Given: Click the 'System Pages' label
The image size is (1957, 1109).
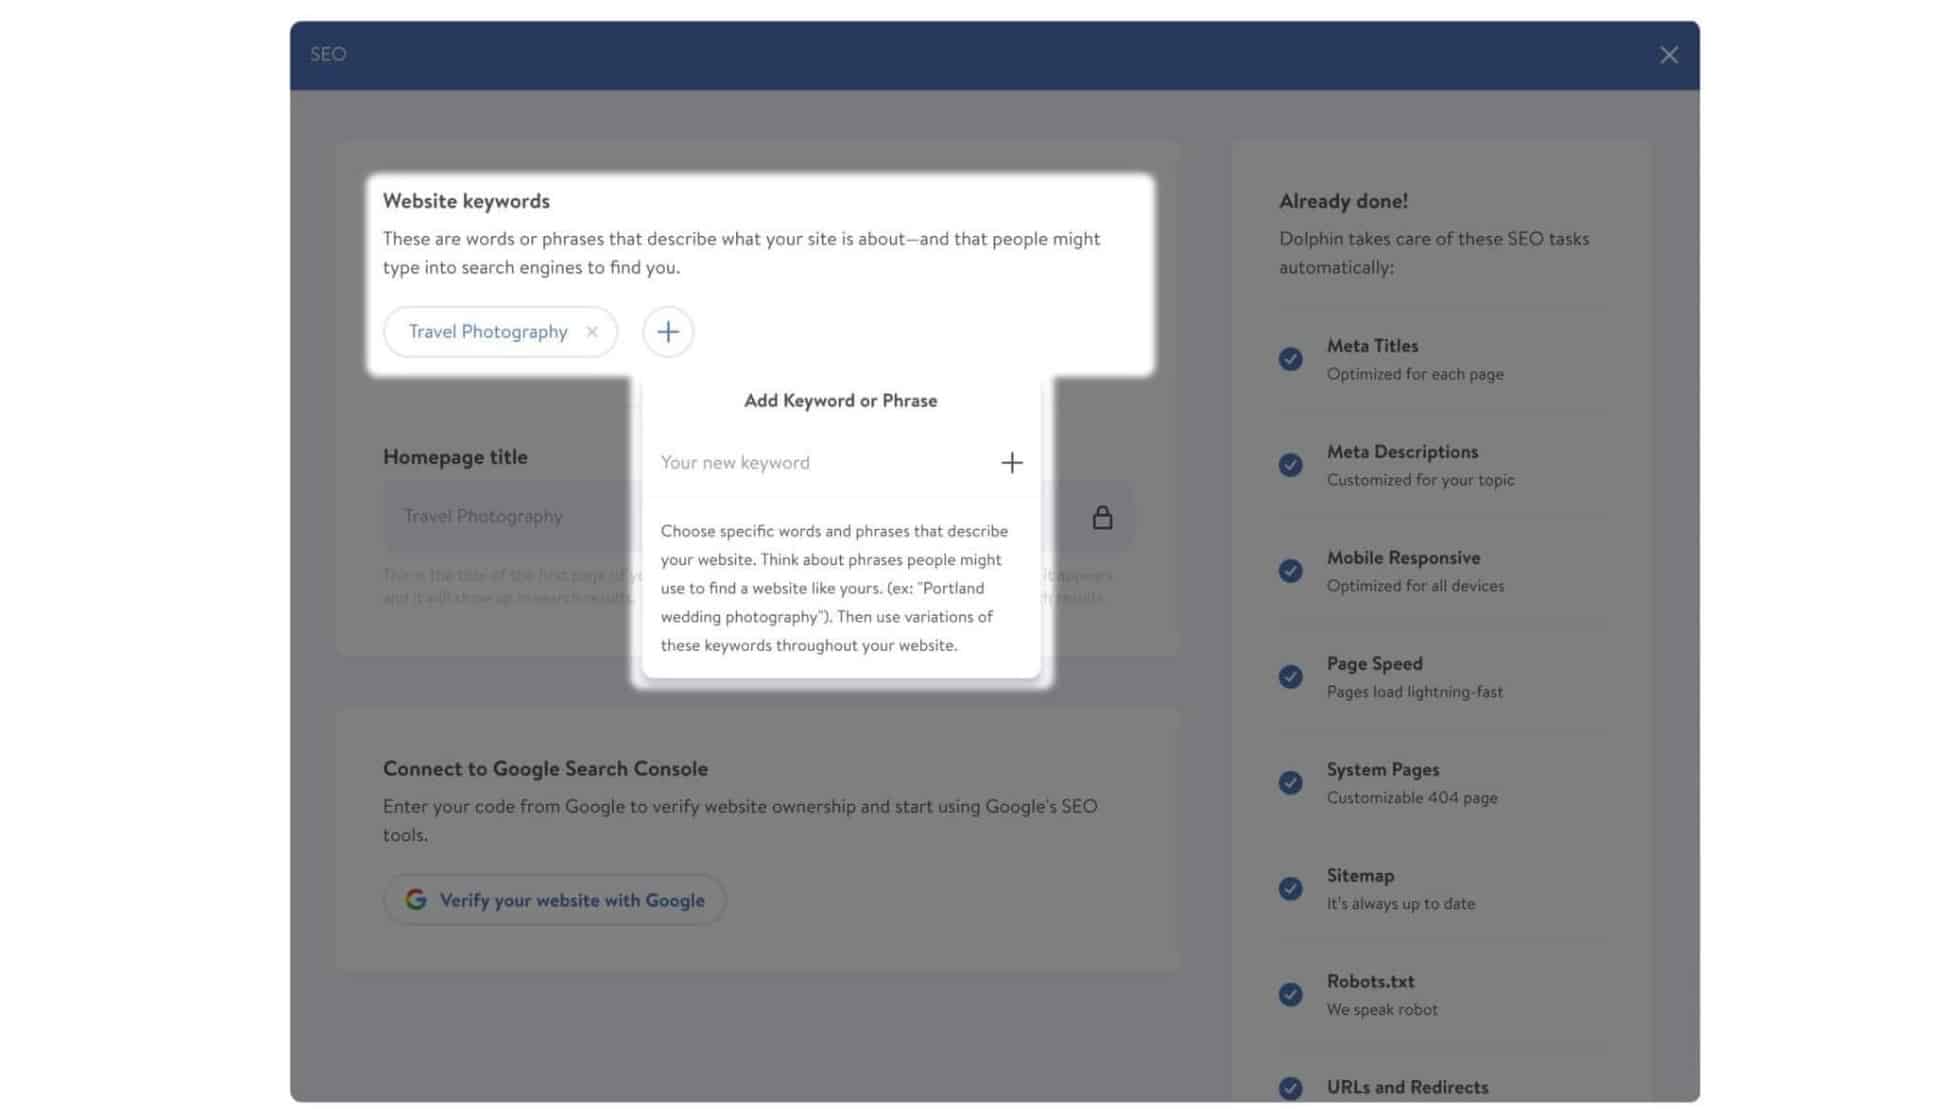Looking at the screenshot, I should (1383, 770).
